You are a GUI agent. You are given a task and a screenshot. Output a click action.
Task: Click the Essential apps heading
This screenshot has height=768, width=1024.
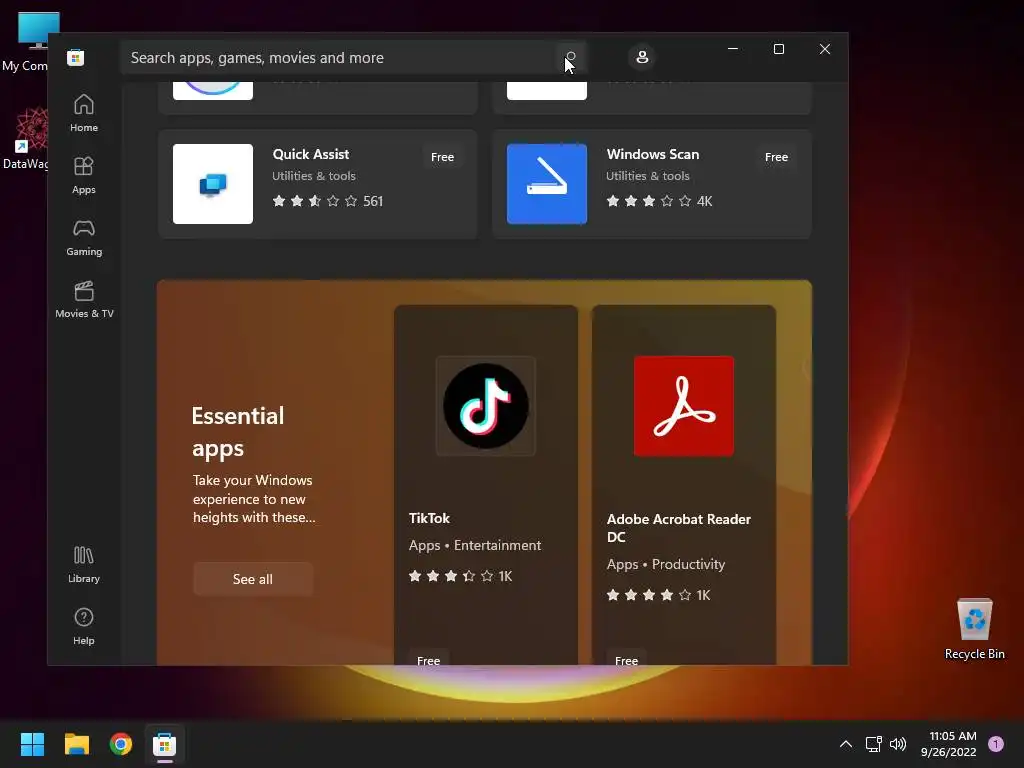(x=238, y=432)
